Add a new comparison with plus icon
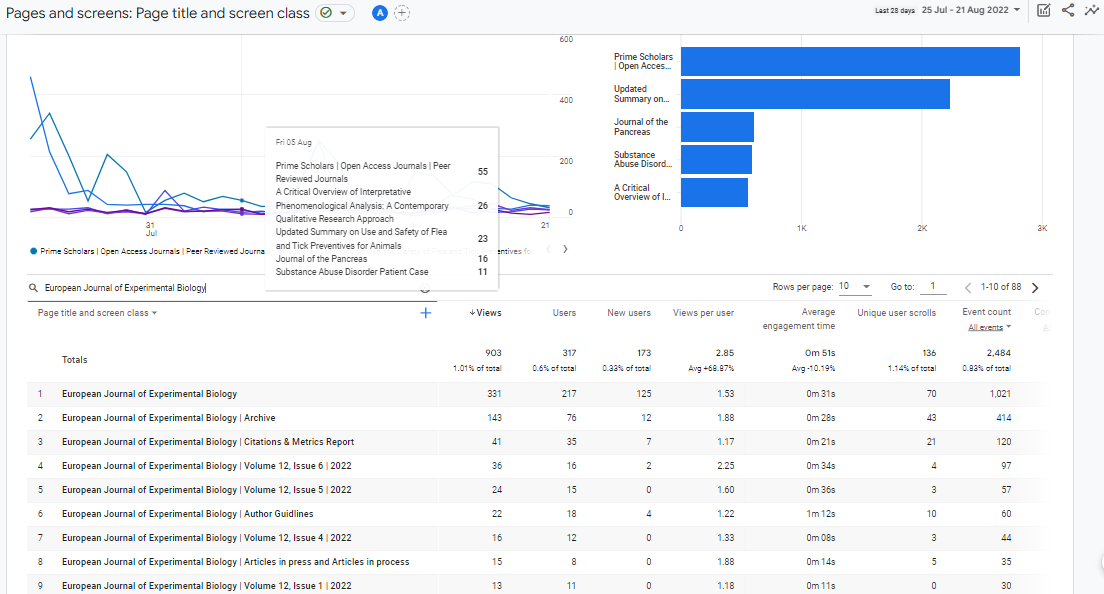Image resolution: width=1104 pixels, height=594 pixels. pyautogui.click(x=402, y=13)
